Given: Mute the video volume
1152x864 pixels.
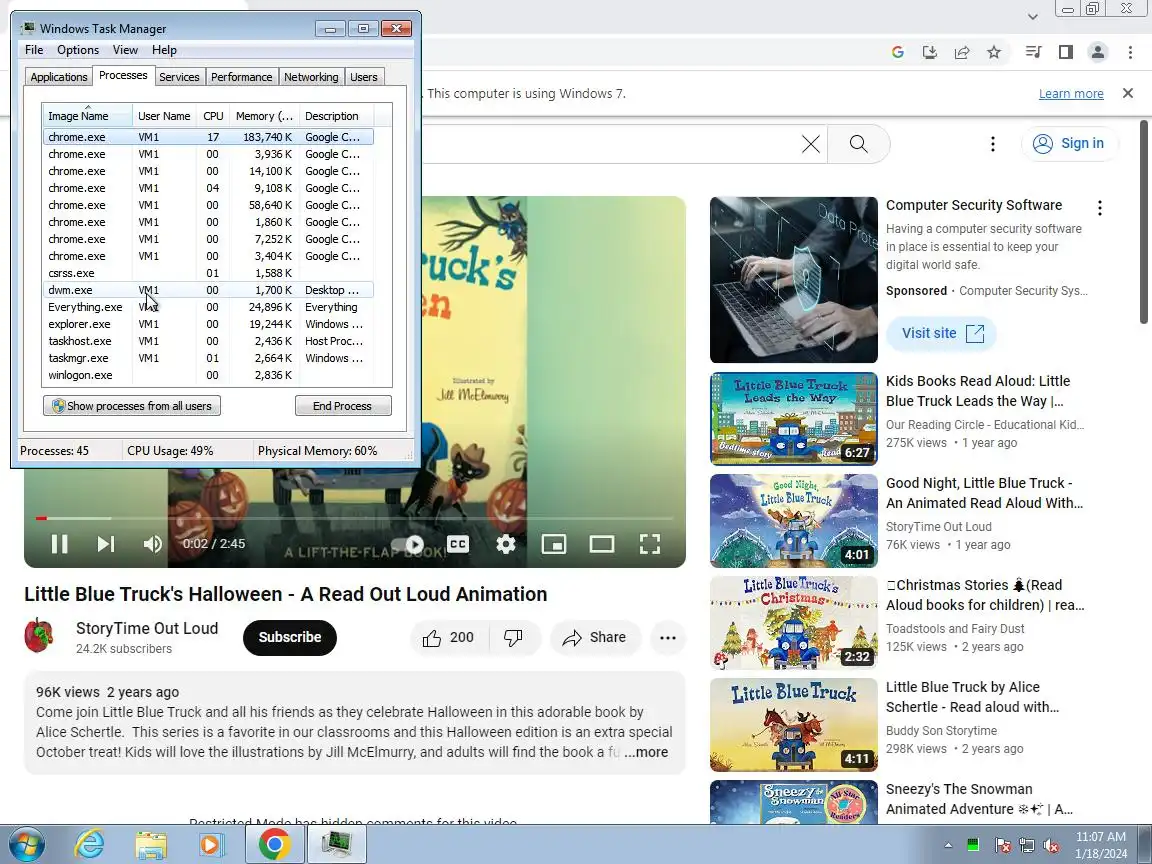Looking at the screenshot, I should 153,544.
